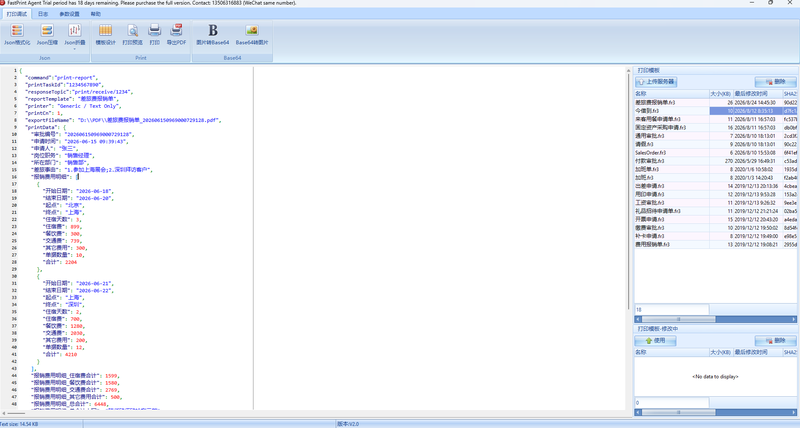Select template 通用审批.fr3
Viewport: 800px width, 428px height.
click(671, 136)
